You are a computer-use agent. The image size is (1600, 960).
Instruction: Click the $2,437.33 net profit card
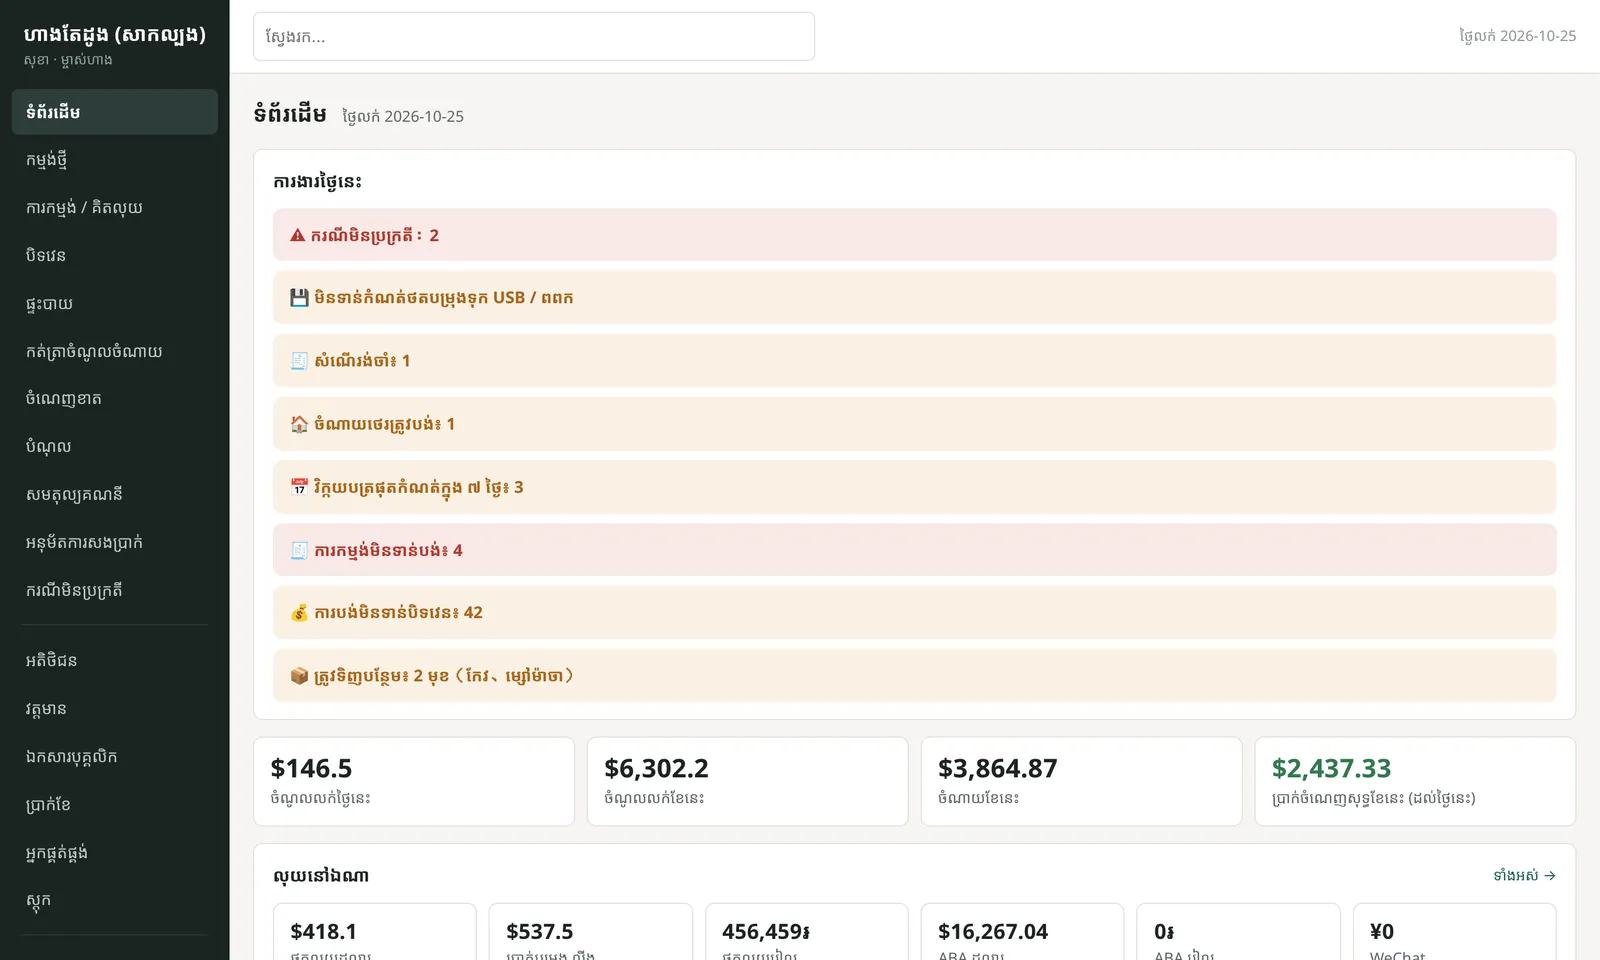[1415, 782]
